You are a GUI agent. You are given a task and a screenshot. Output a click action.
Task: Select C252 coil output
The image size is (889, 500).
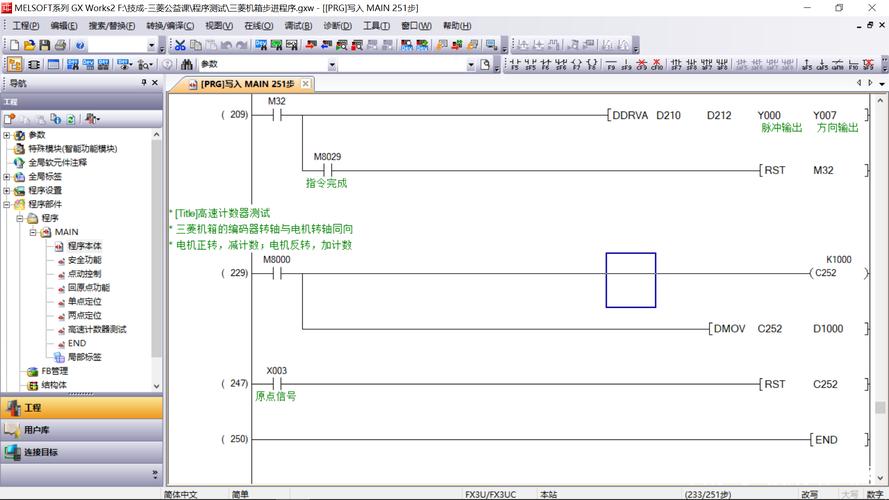pyautogui.click(x=826, y=273)
